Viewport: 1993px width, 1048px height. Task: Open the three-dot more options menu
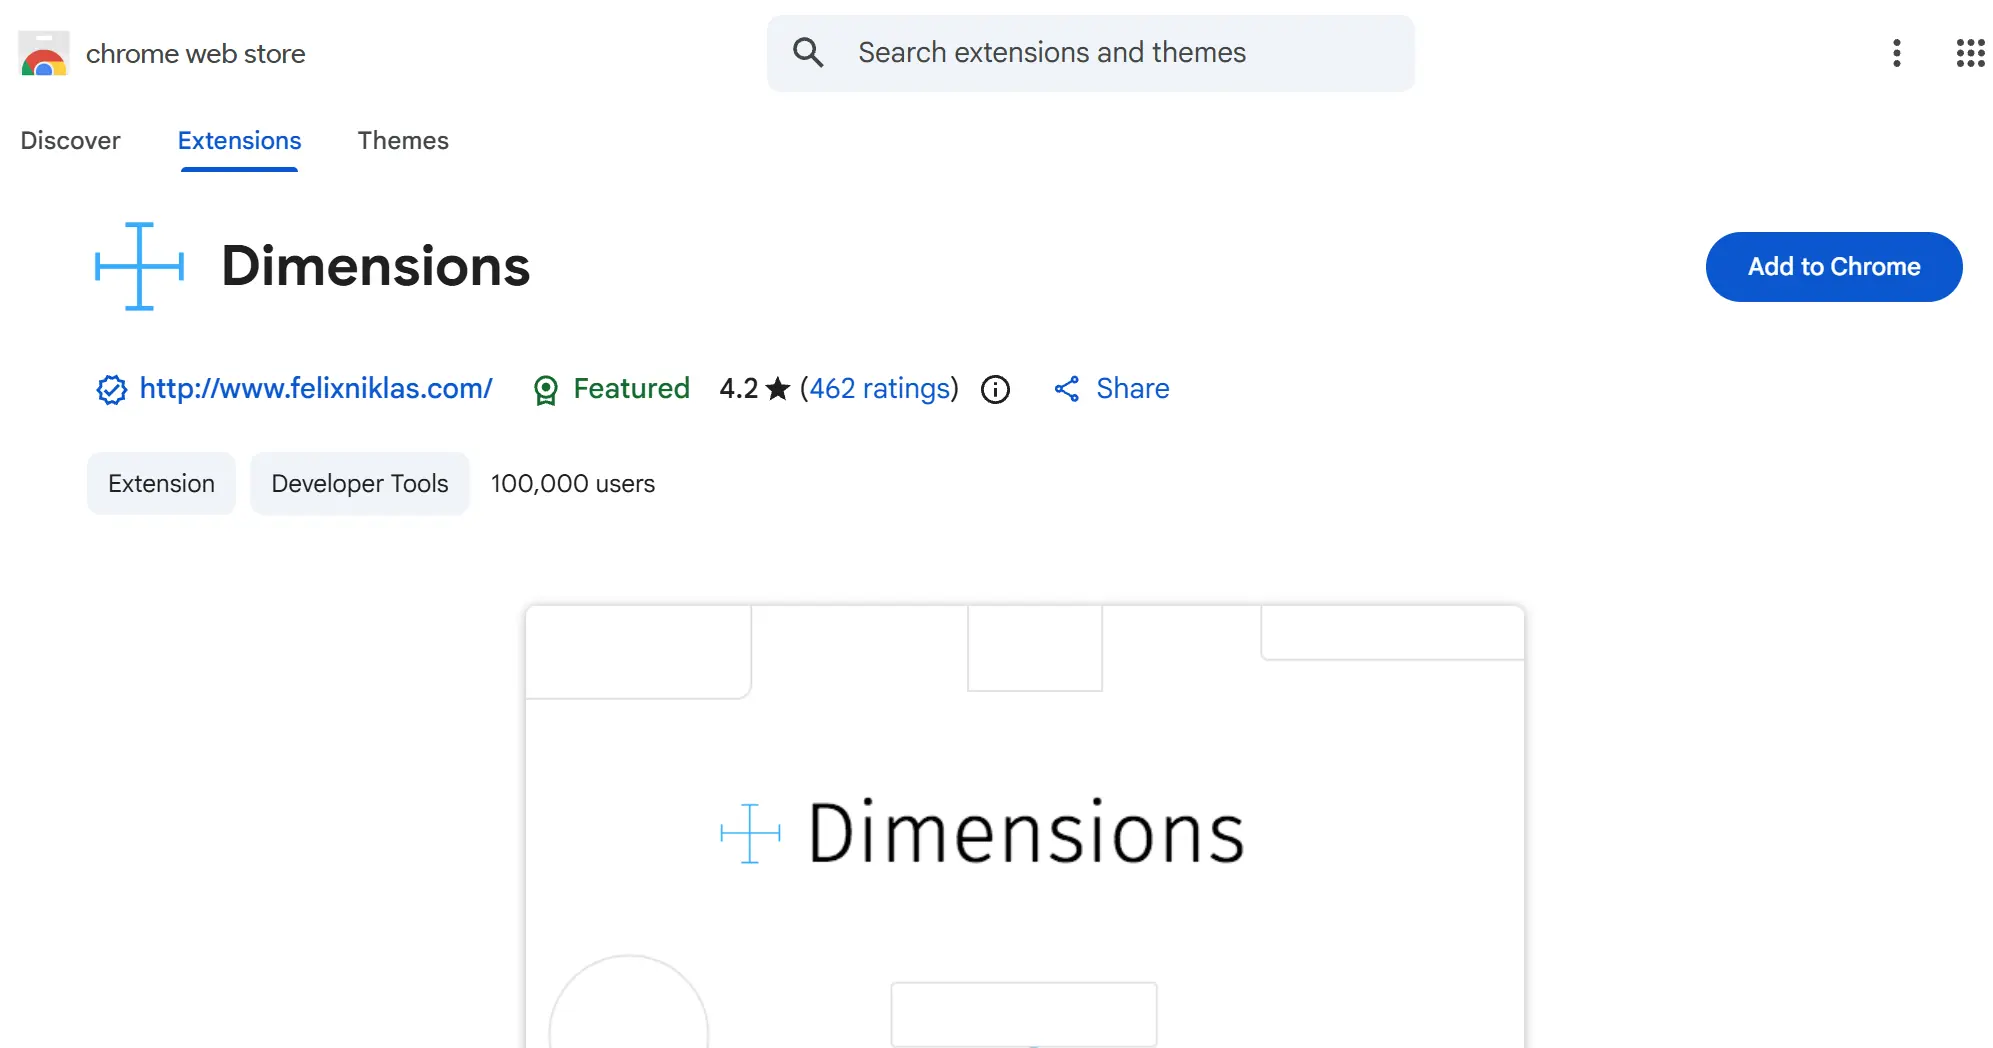[1896, 53]
